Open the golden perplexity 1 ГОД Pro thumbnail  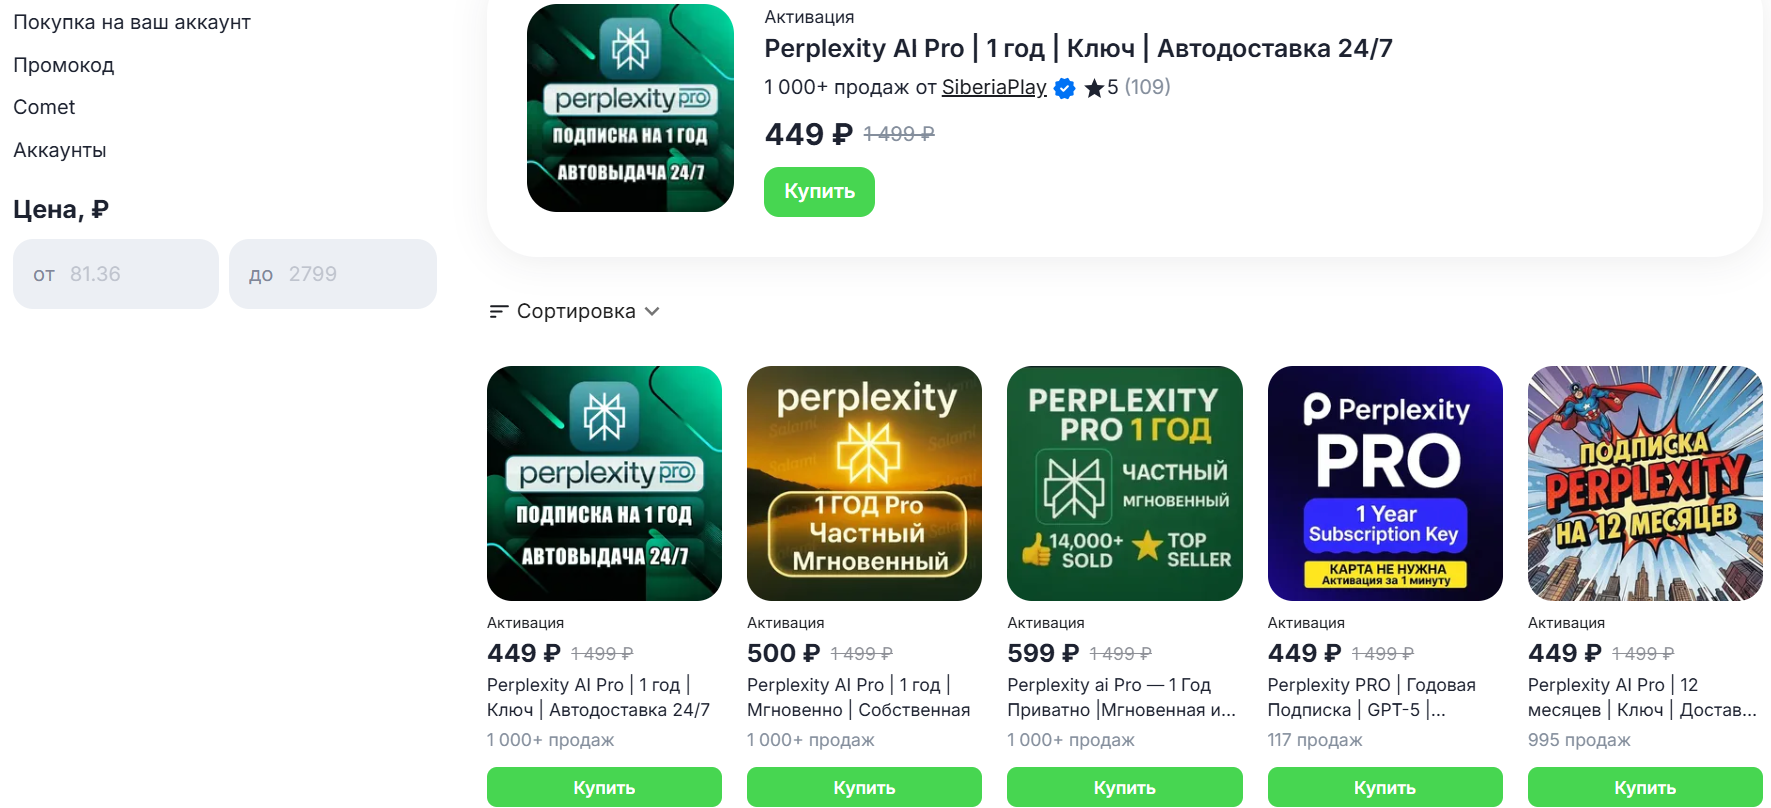pos(864,483)
